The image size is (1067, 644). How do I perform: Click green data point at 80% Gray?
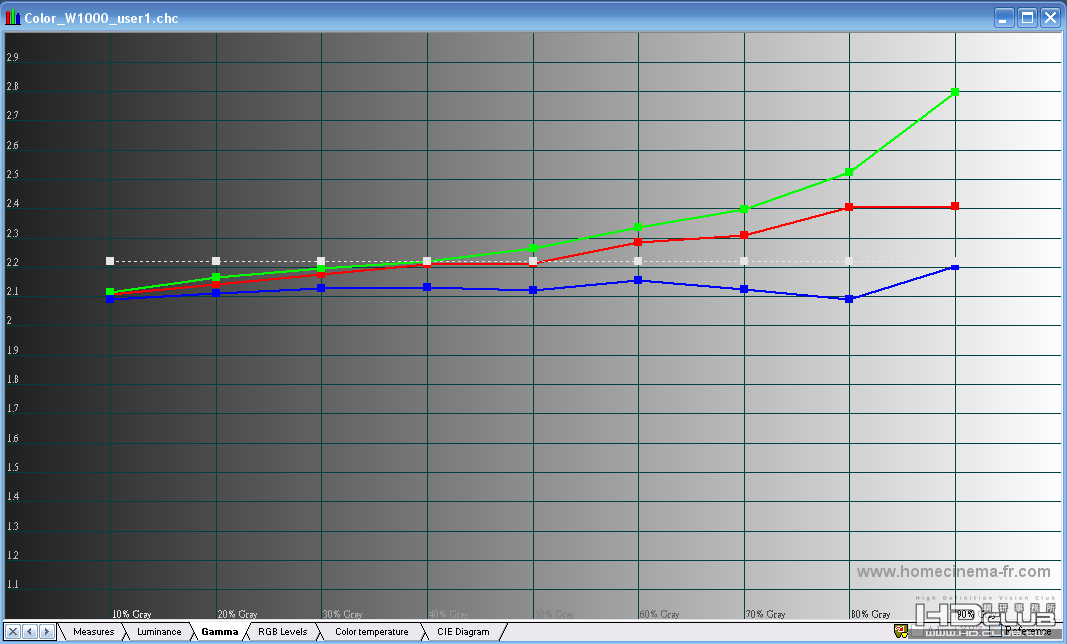849,172
